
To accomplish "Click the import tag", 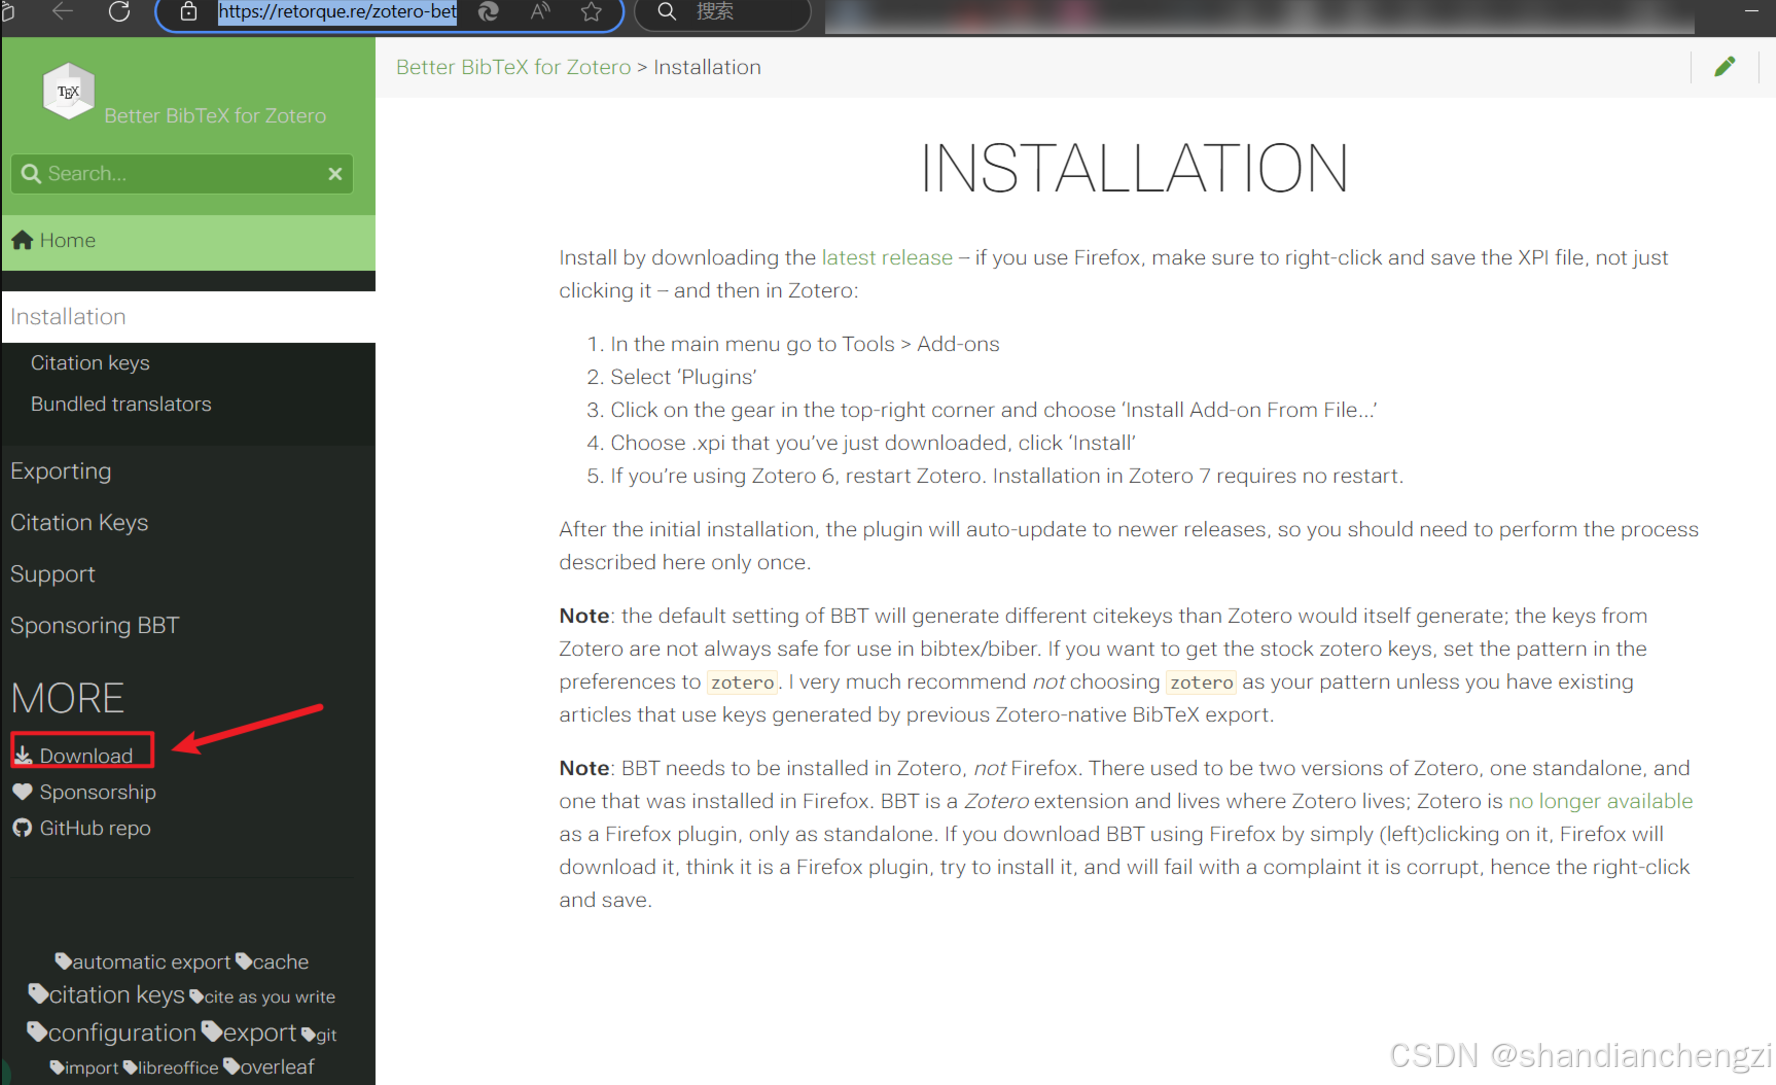I will pyautogui.click(x=84, y=1068).
